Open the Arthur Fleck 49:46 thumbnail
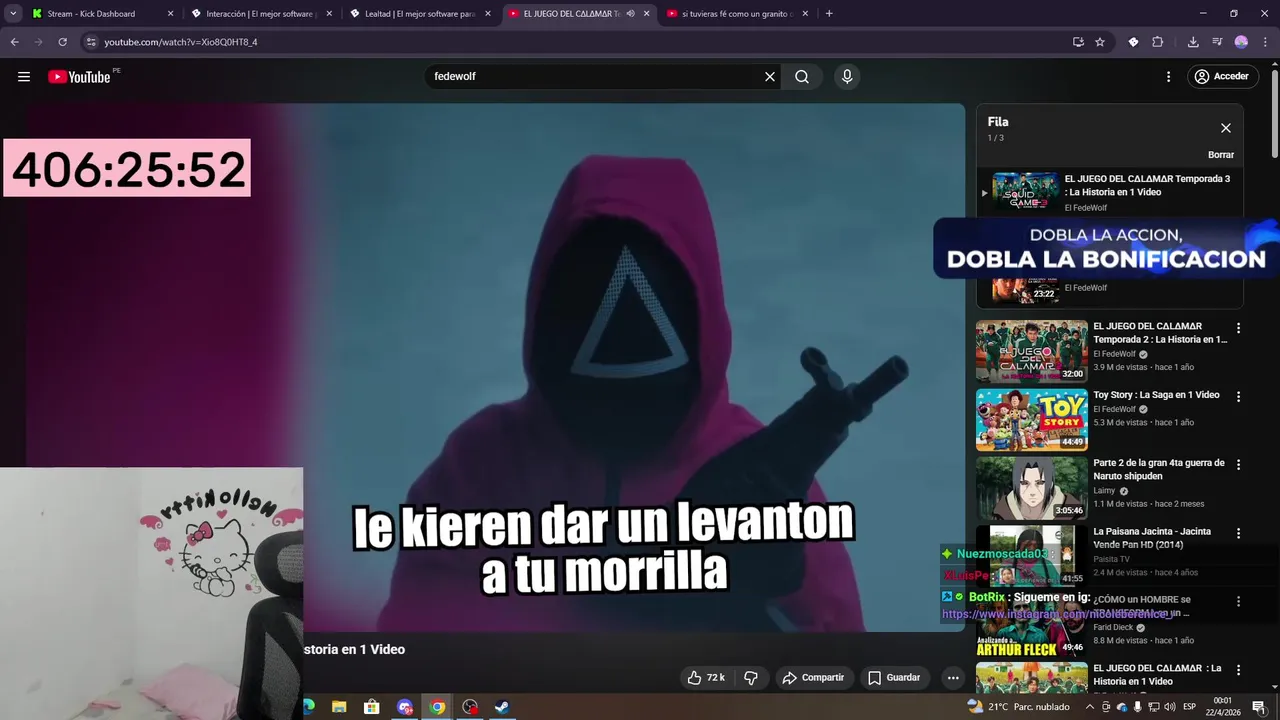Screen dimensions: 1280x720 [x=1031, y=625]
